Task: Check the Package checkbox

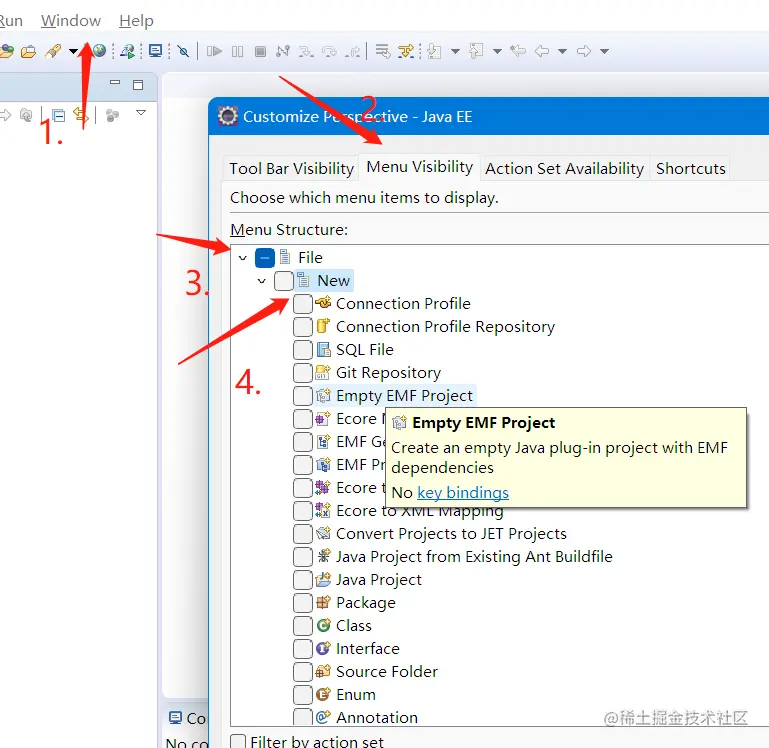Action: (303, 602)
